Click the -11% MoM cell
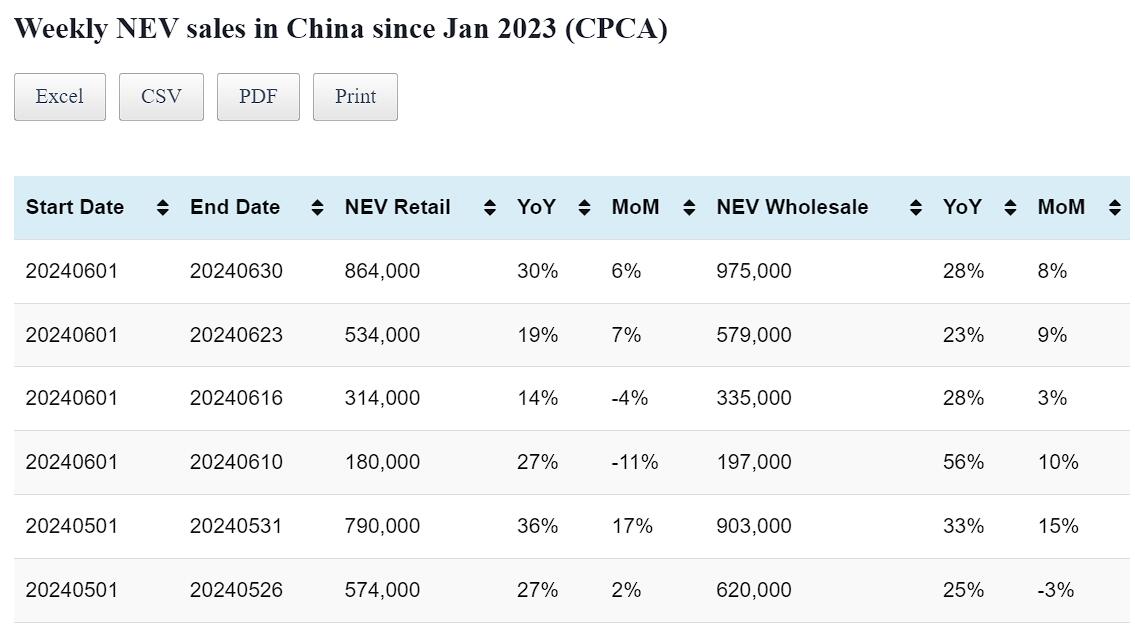 (x=635, y=462)
